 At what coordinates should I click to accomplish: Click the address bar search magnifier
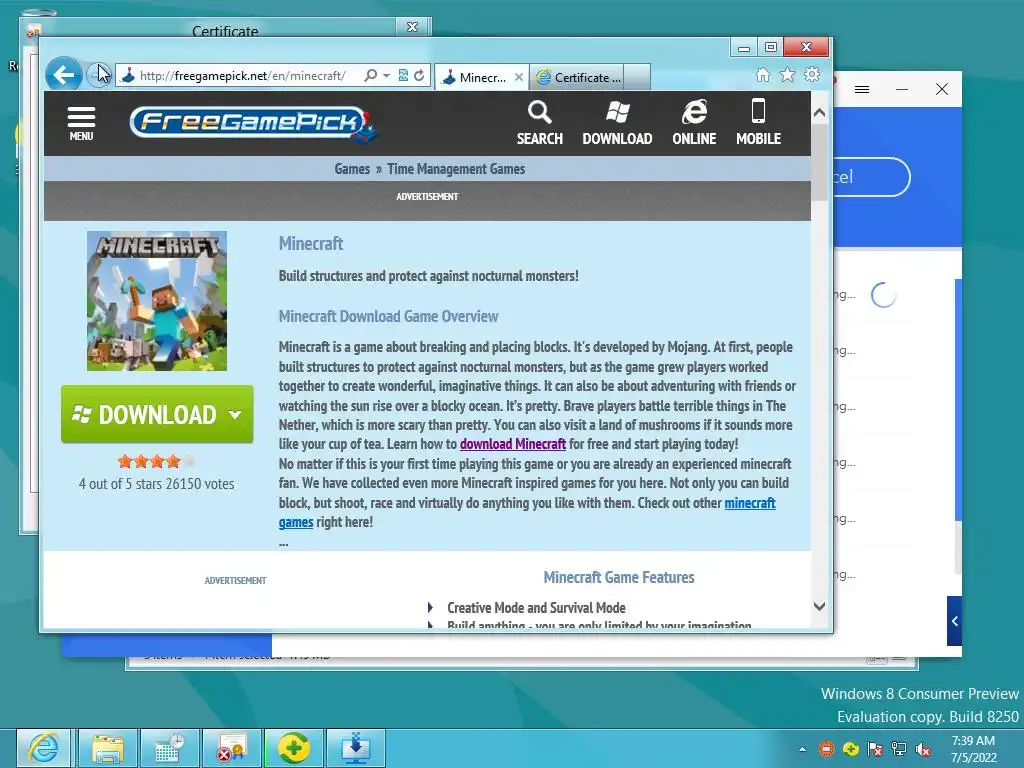[370, 76]
